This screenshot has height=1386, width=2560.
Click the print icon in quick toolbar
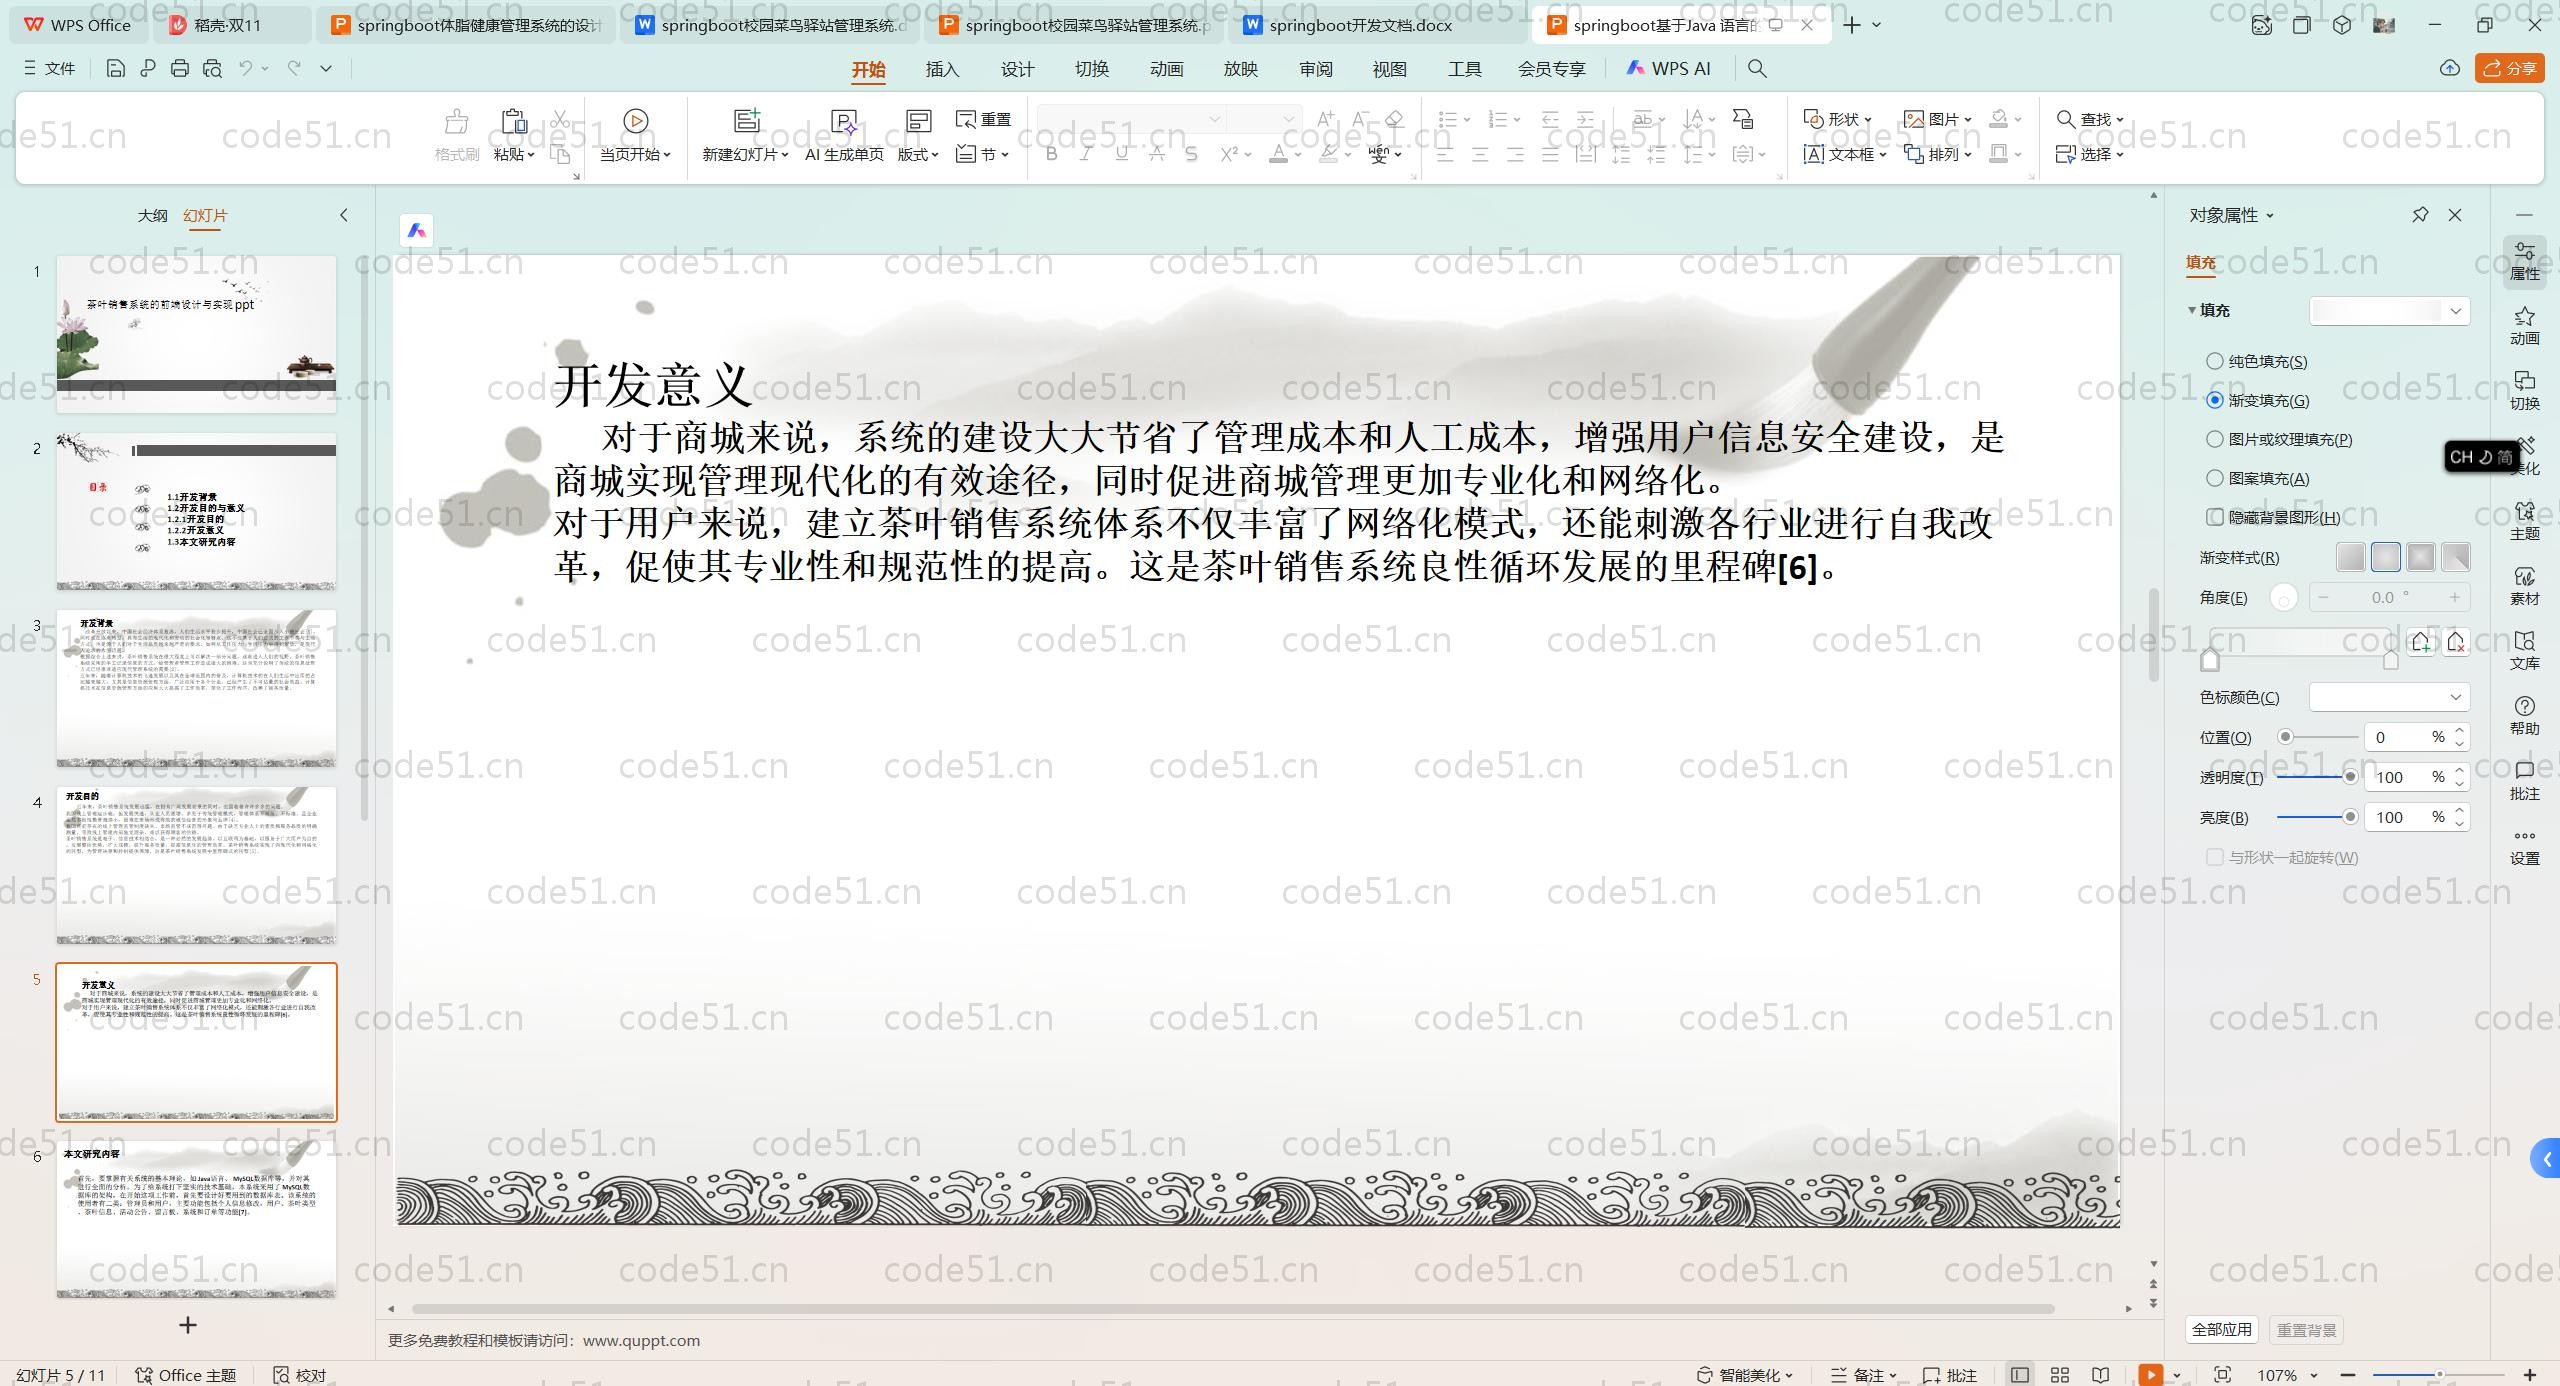pos(180,68)
